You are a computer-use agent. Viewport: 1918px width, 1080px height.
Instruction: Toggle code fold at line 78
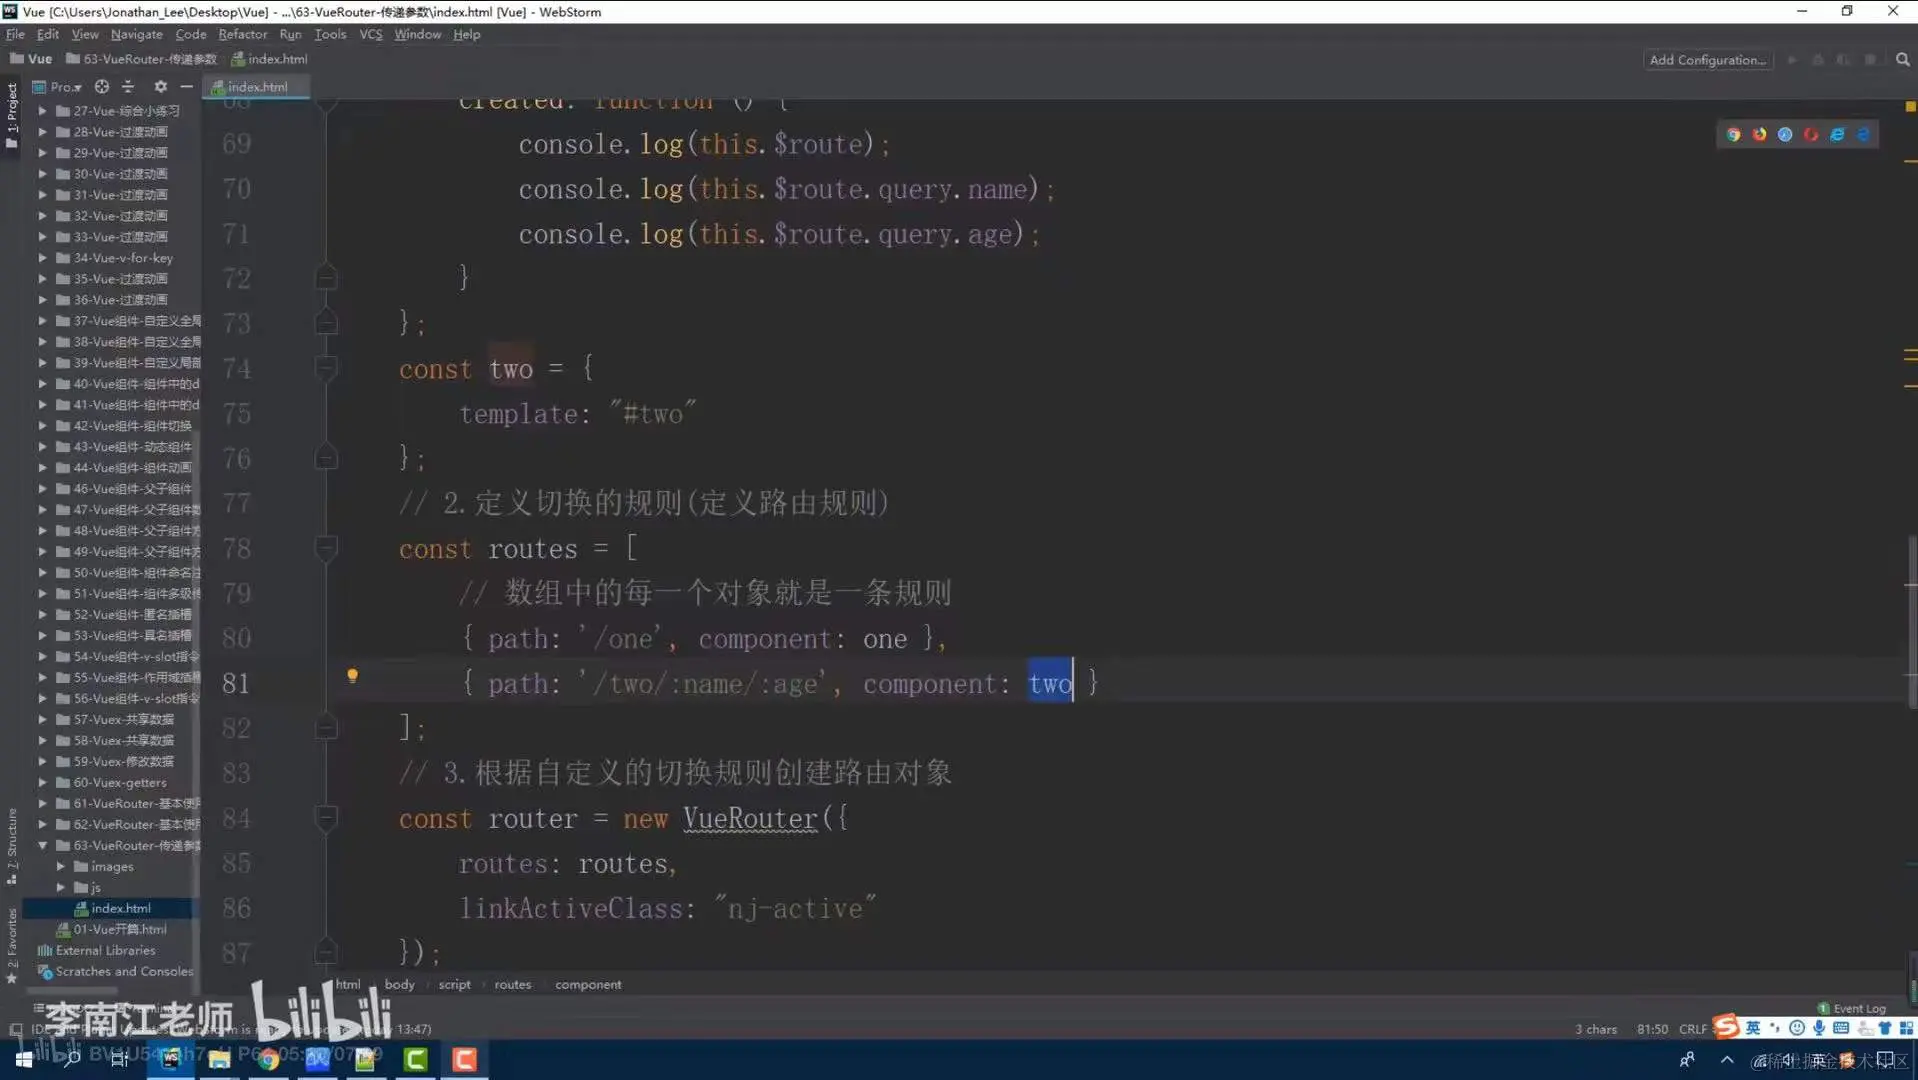pos(326,548)
